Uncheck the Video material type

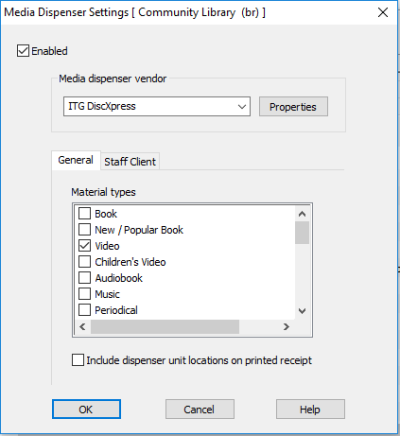pos(85,246)
